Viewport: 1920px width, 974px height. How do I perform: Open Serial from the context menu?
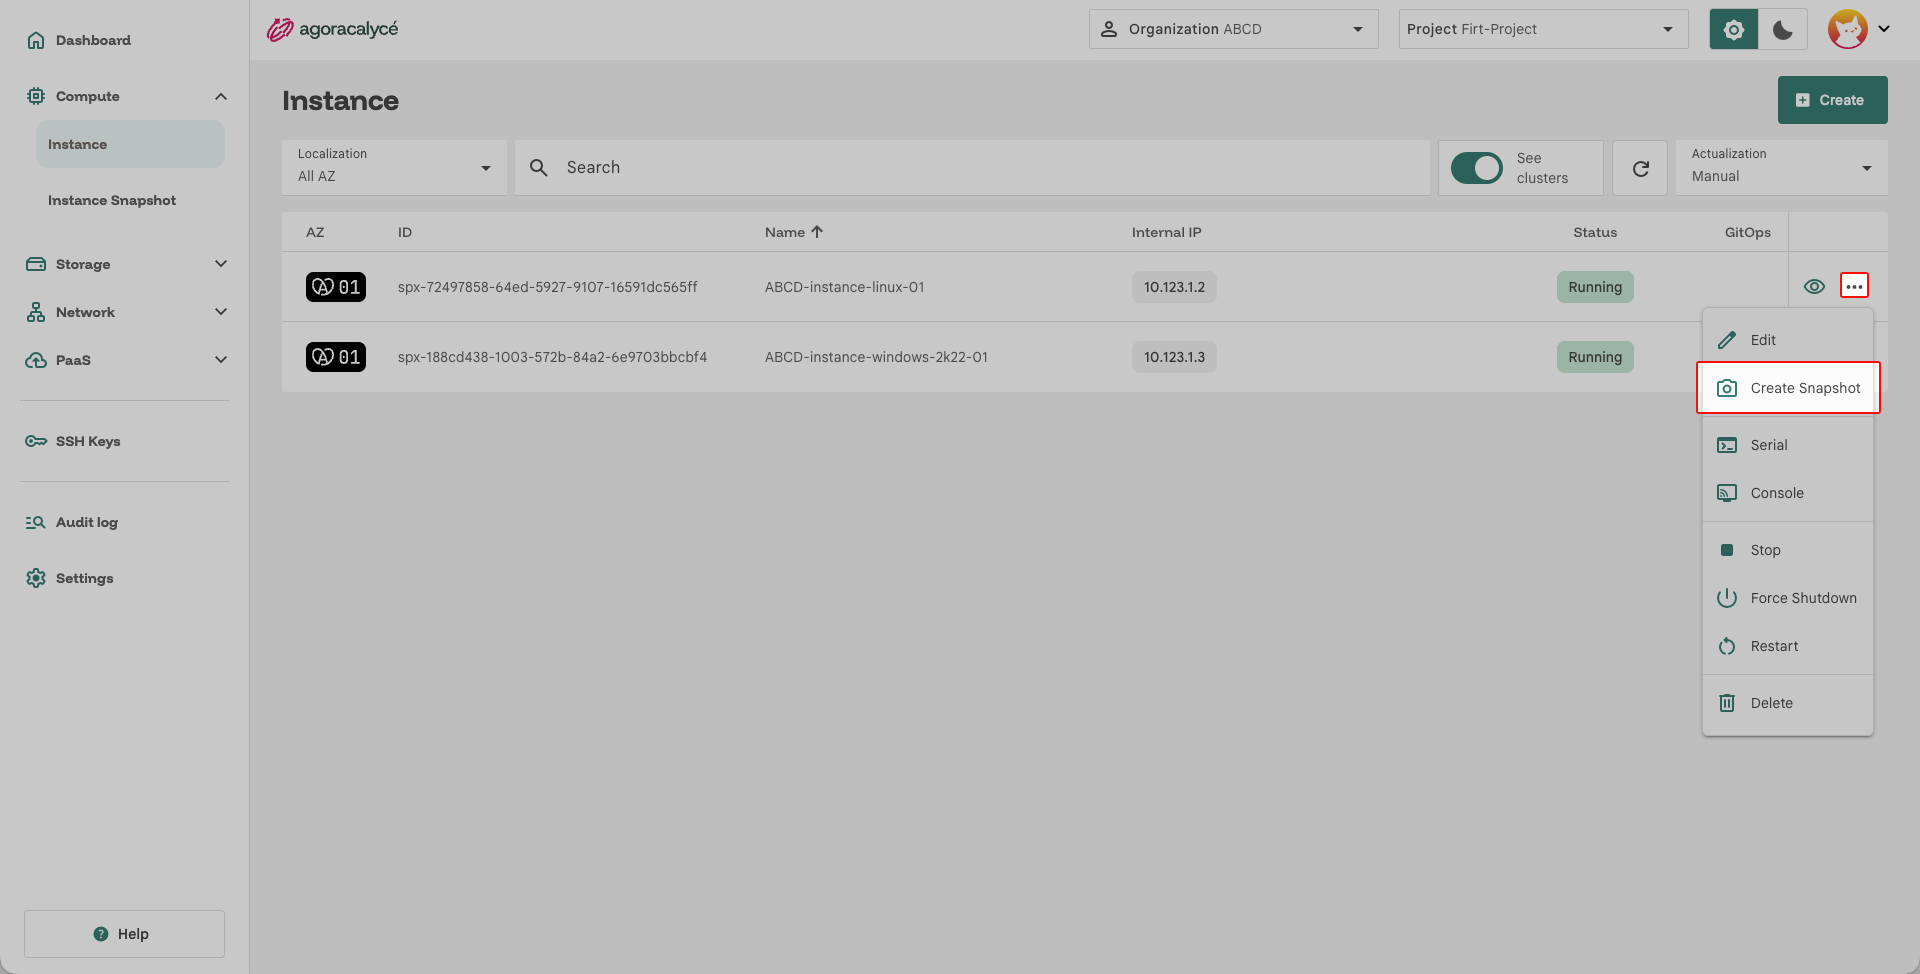(1788, 445)
